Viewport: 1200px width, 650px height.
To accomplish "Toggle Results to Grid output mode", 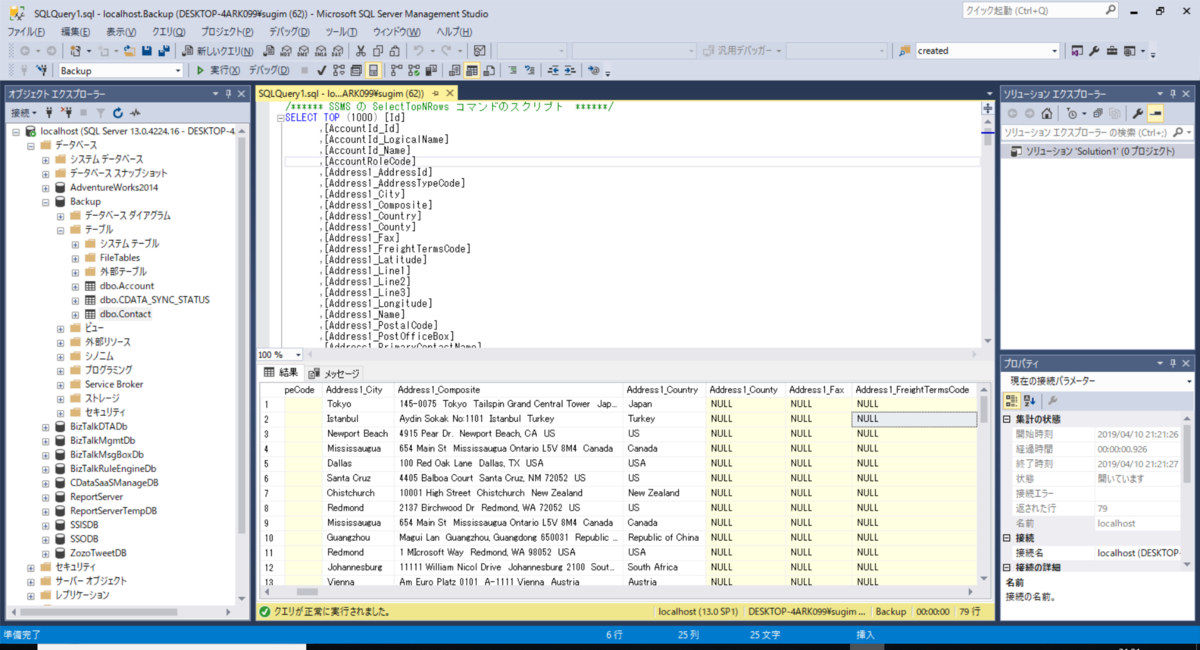I will pos(471,71).
